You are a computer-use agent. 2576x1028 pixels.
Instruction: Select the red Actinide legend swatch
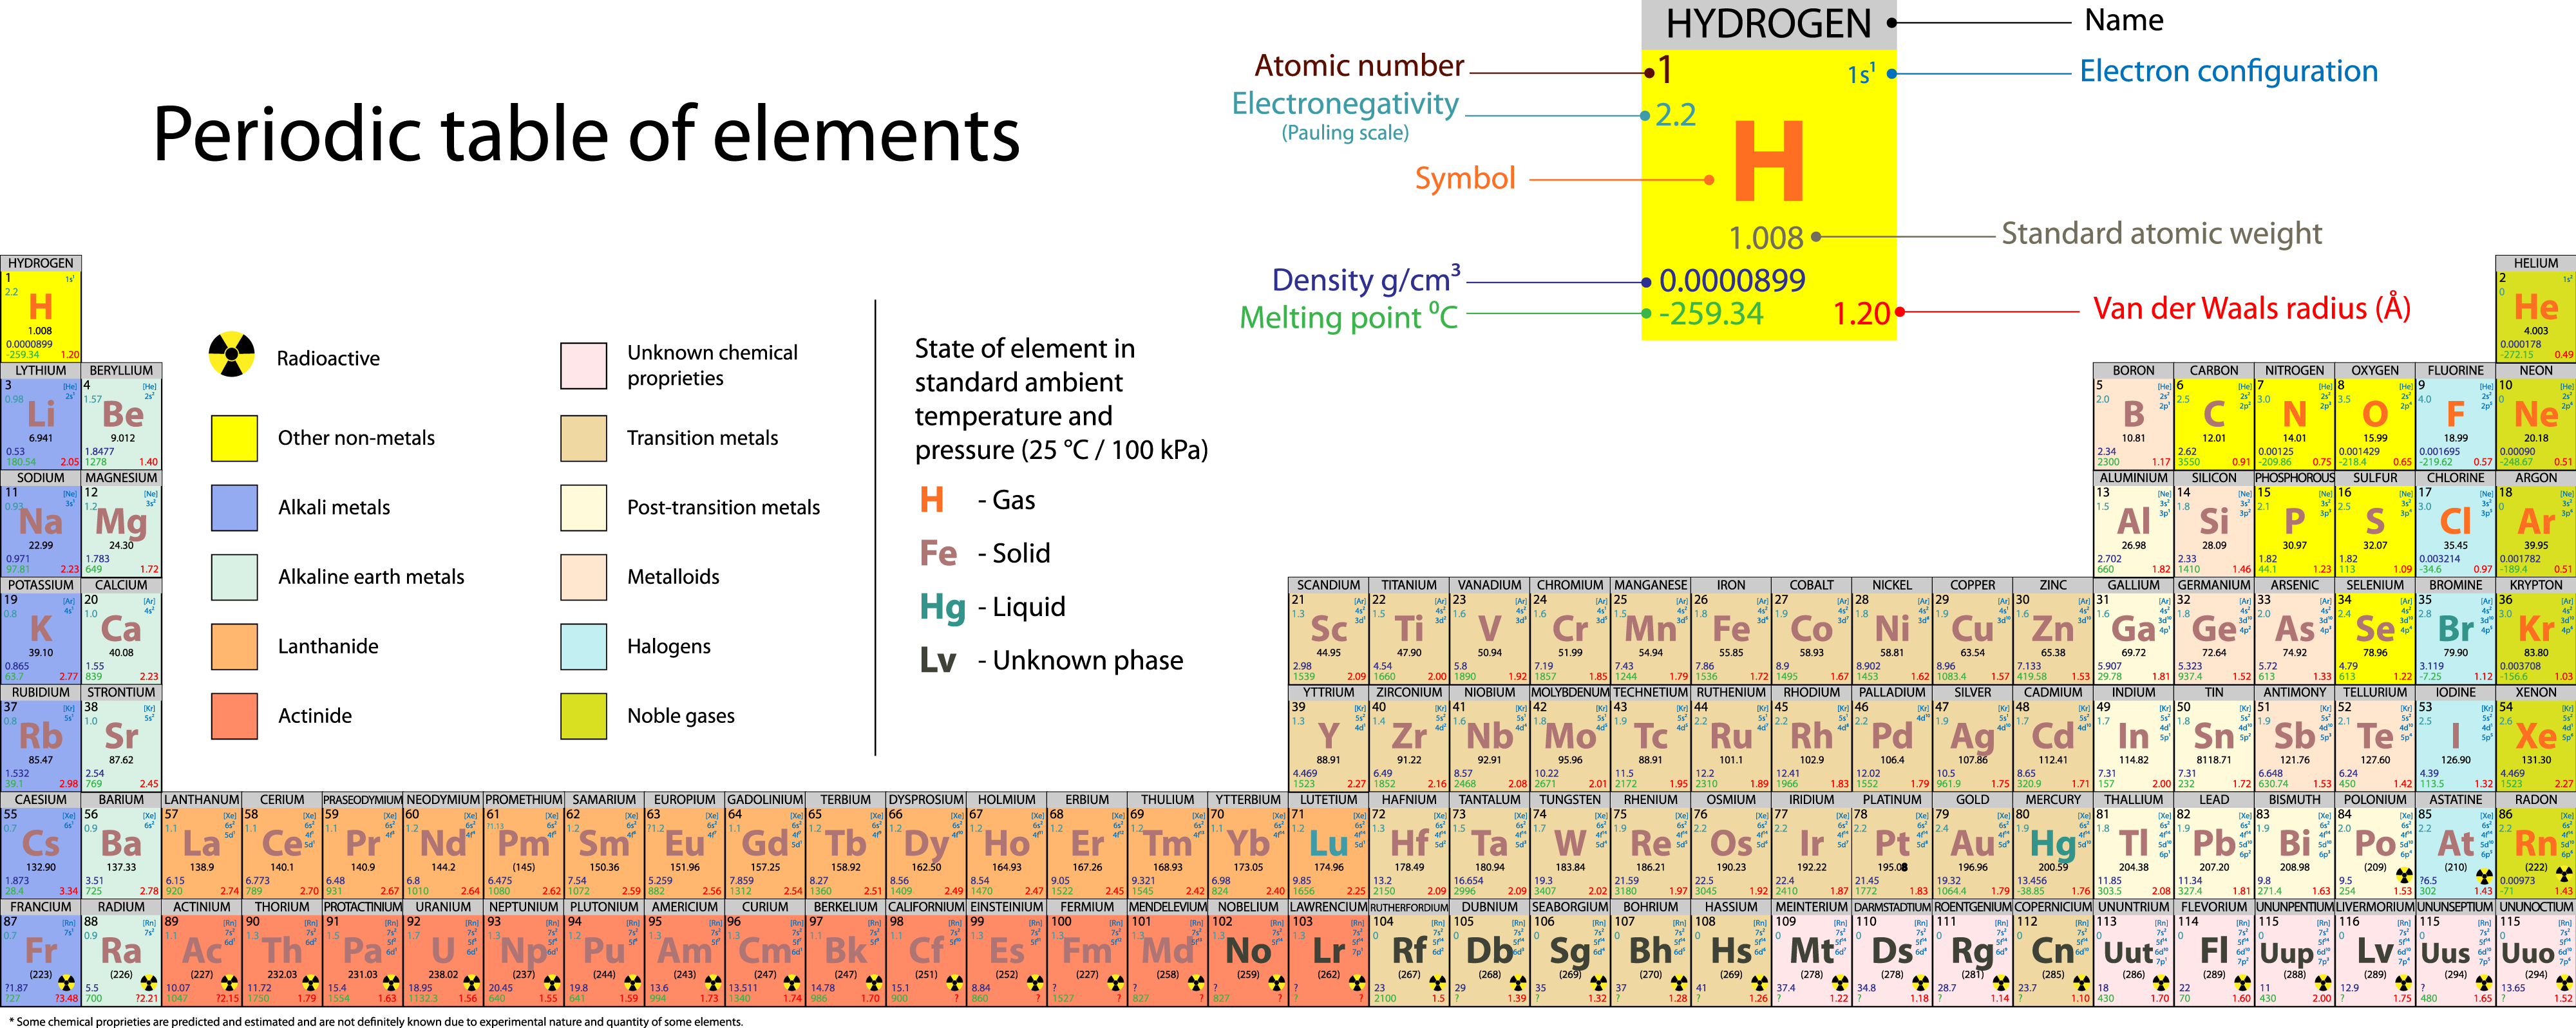[x=234, y=716]
